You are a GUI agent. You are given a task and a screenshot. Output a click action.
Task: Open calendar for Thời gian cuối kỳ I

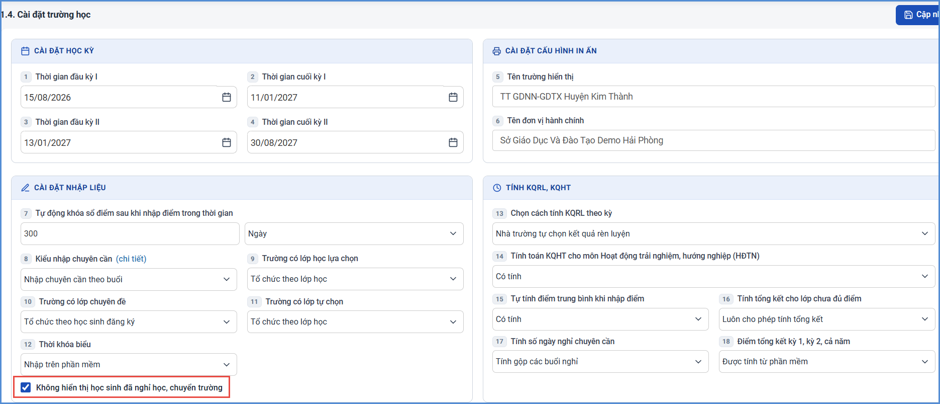click(x=453, y=97)
